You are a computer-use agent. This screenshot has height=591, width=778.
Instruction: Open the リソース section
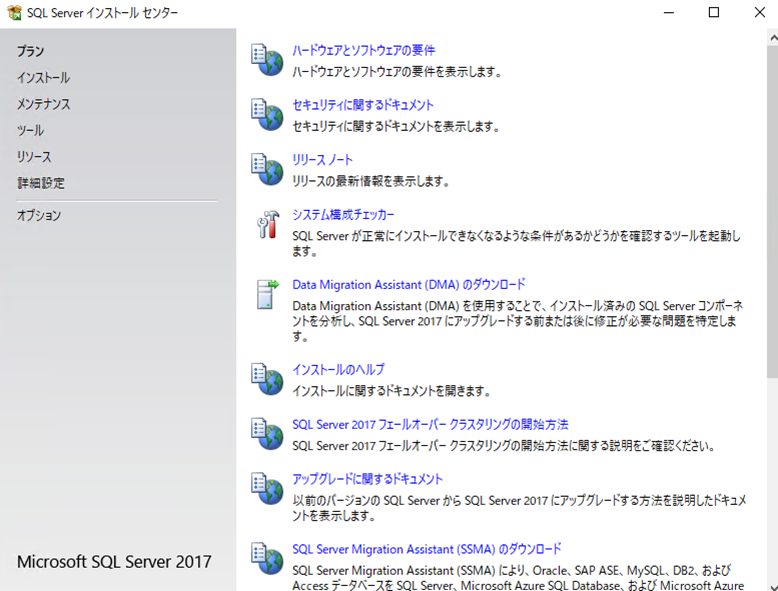point(34,157)
